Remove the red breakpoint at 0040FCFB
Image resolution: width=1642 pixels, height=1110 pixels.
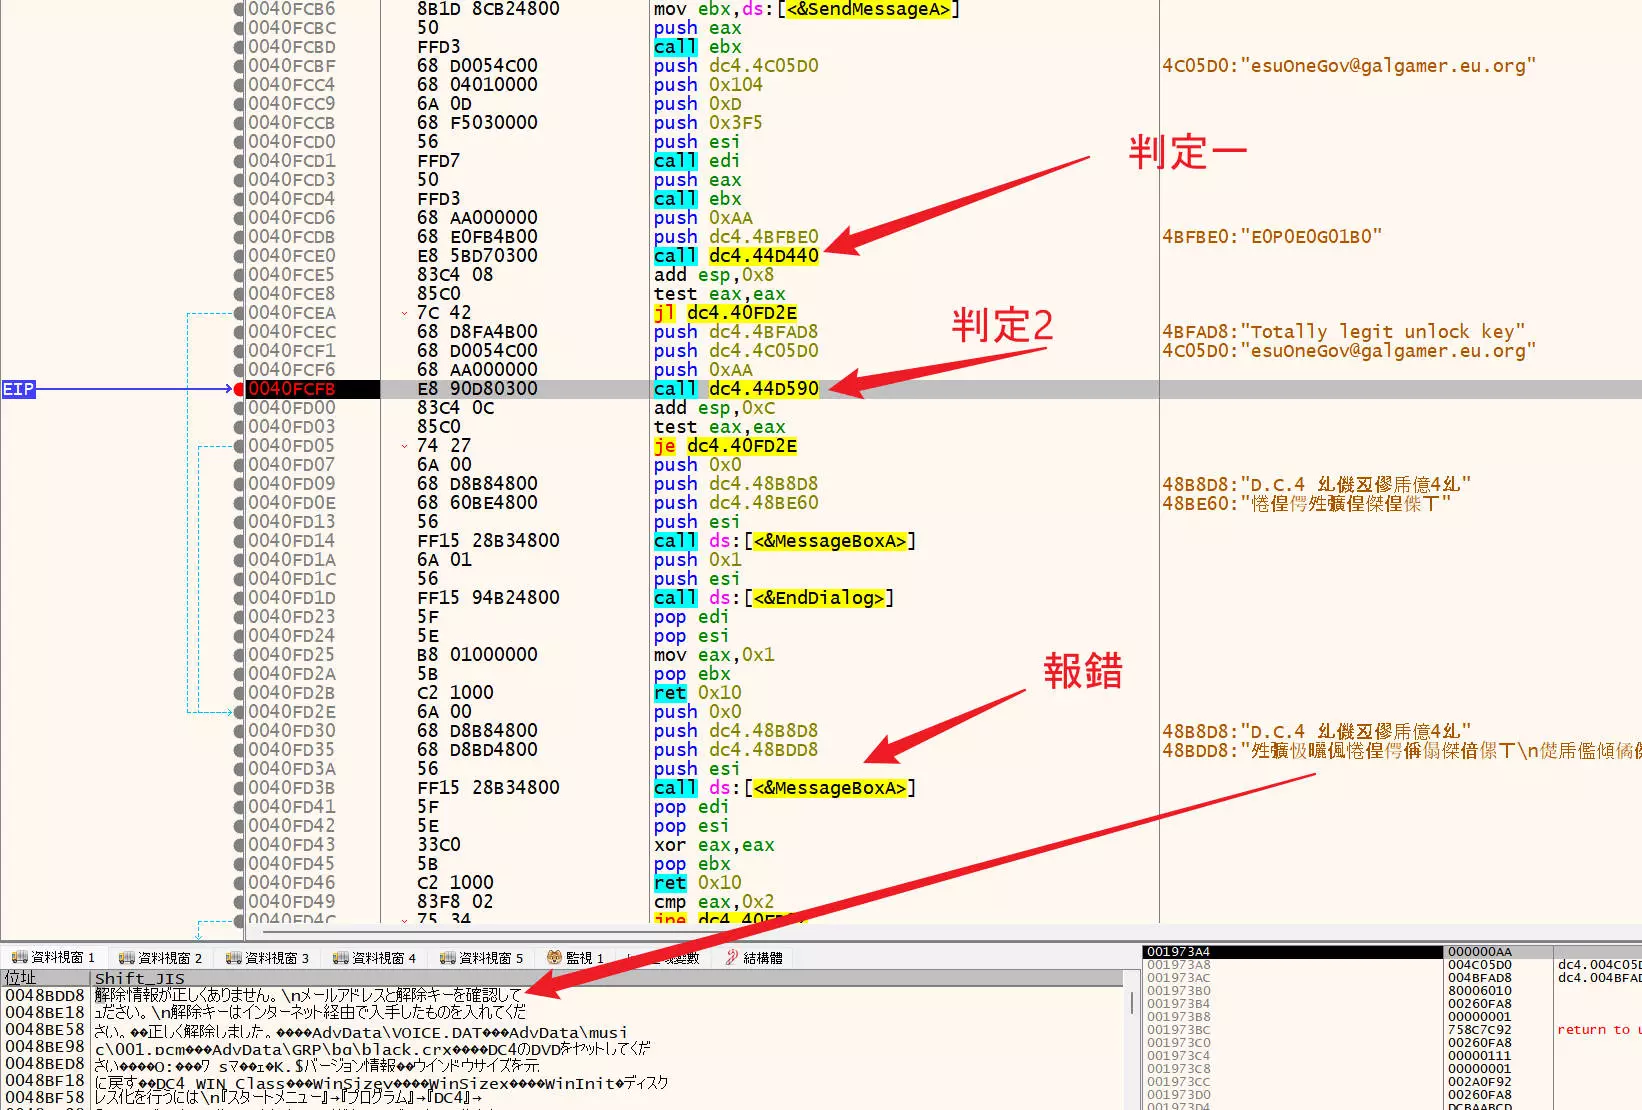click(239, 389)
